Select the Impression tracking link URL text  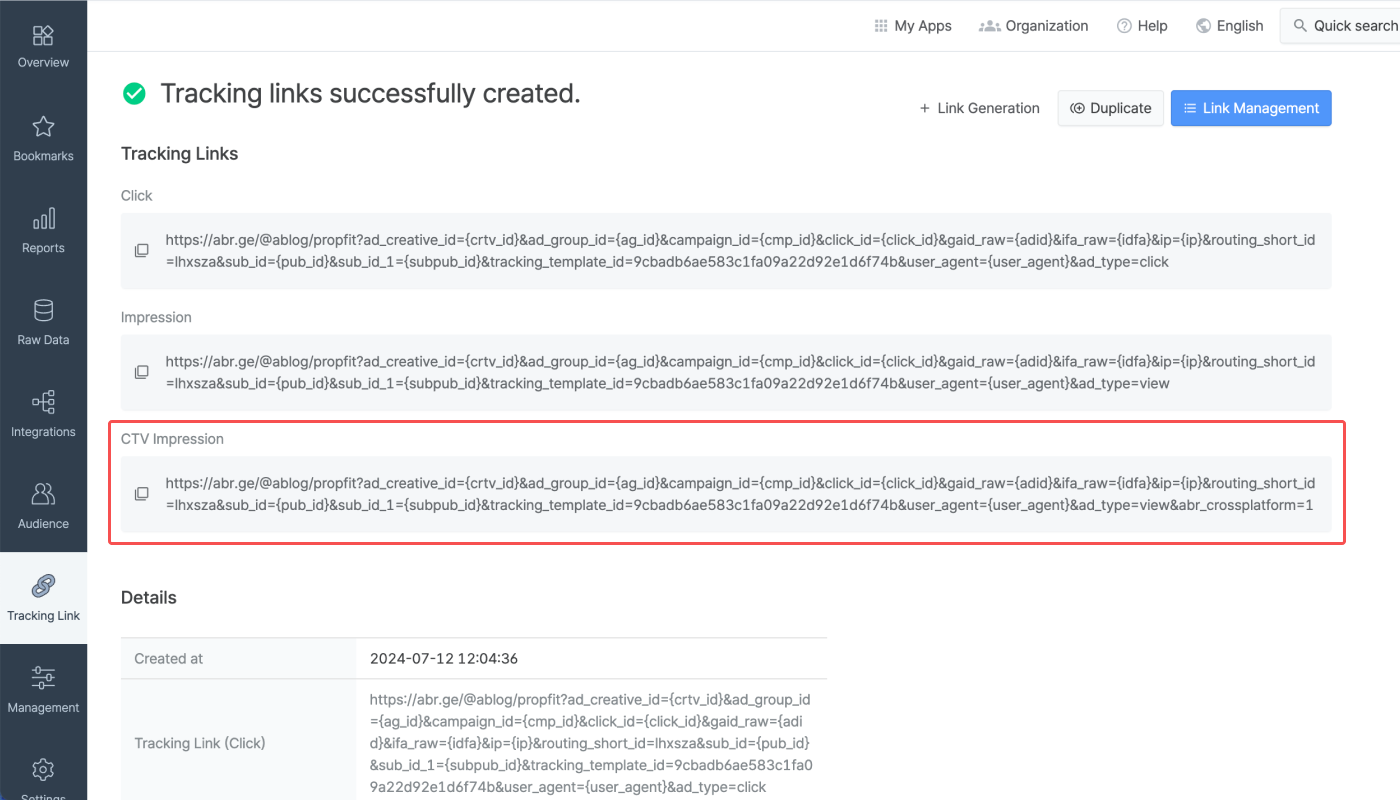click(x=740, y=373)
